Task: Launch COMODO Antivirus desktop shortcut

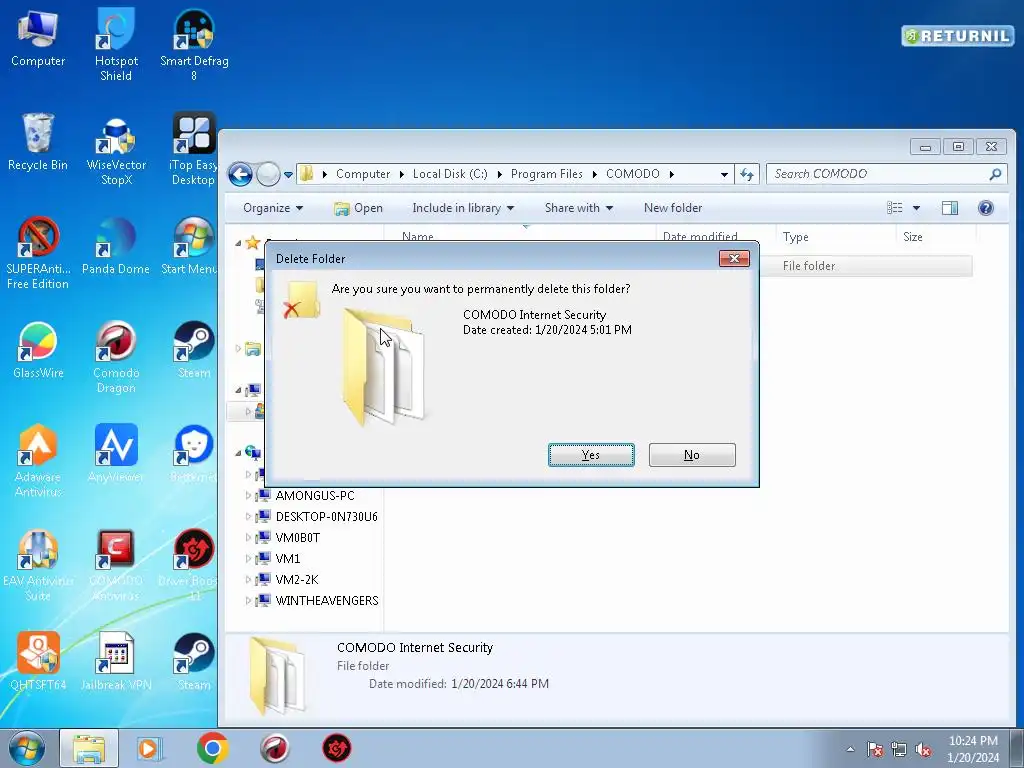Action: (116, 566)
